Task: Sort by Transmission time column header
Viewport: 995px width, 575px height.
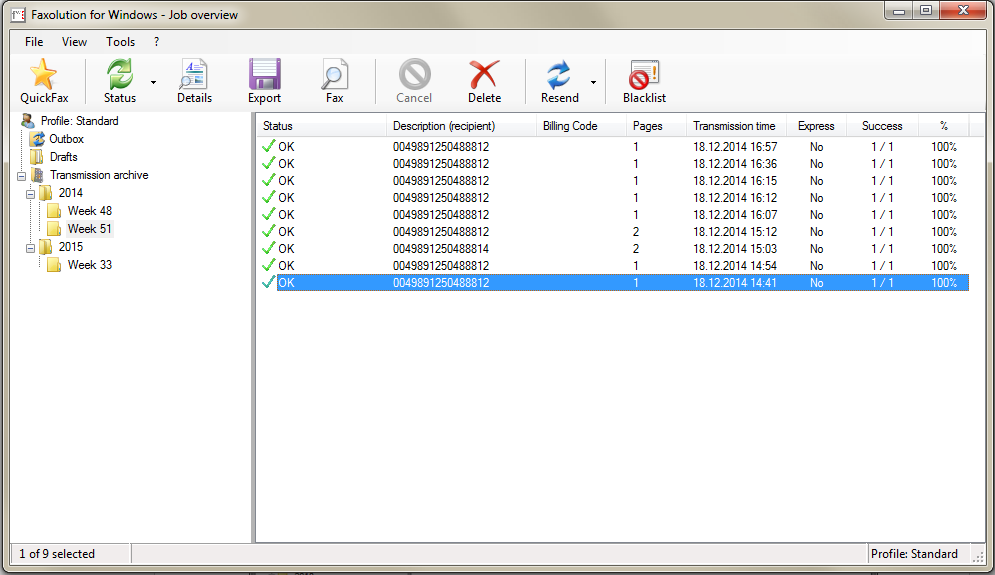Action: point(734,126)
